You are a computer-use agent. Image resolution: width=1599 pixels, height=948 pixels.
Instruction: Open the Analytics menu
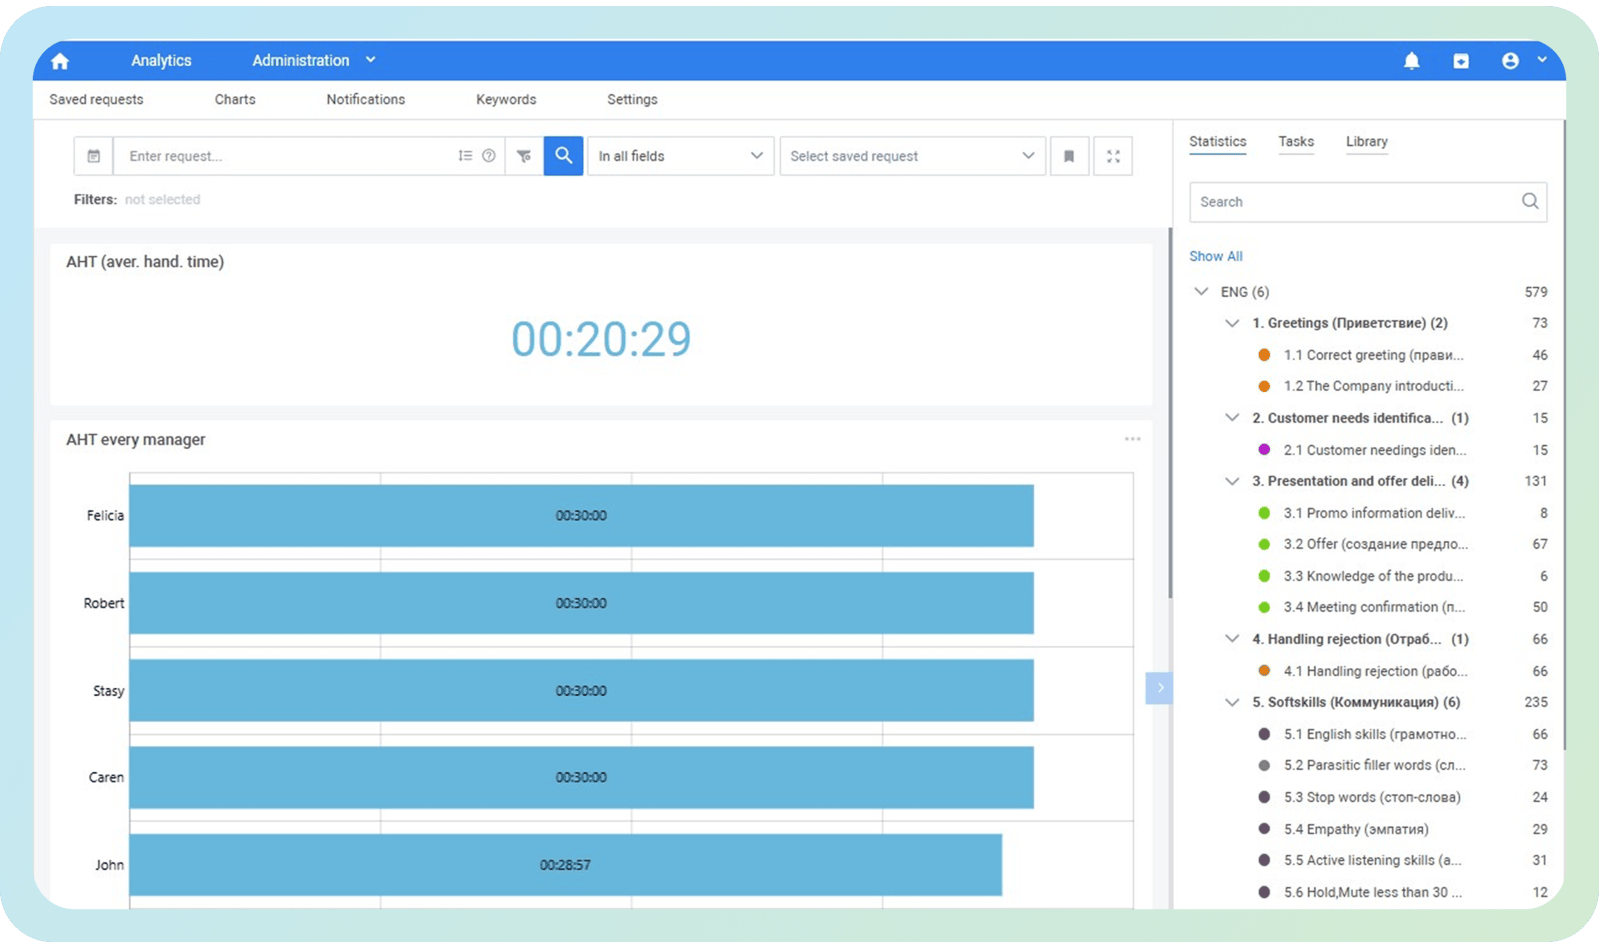click(x=161, y=61)
